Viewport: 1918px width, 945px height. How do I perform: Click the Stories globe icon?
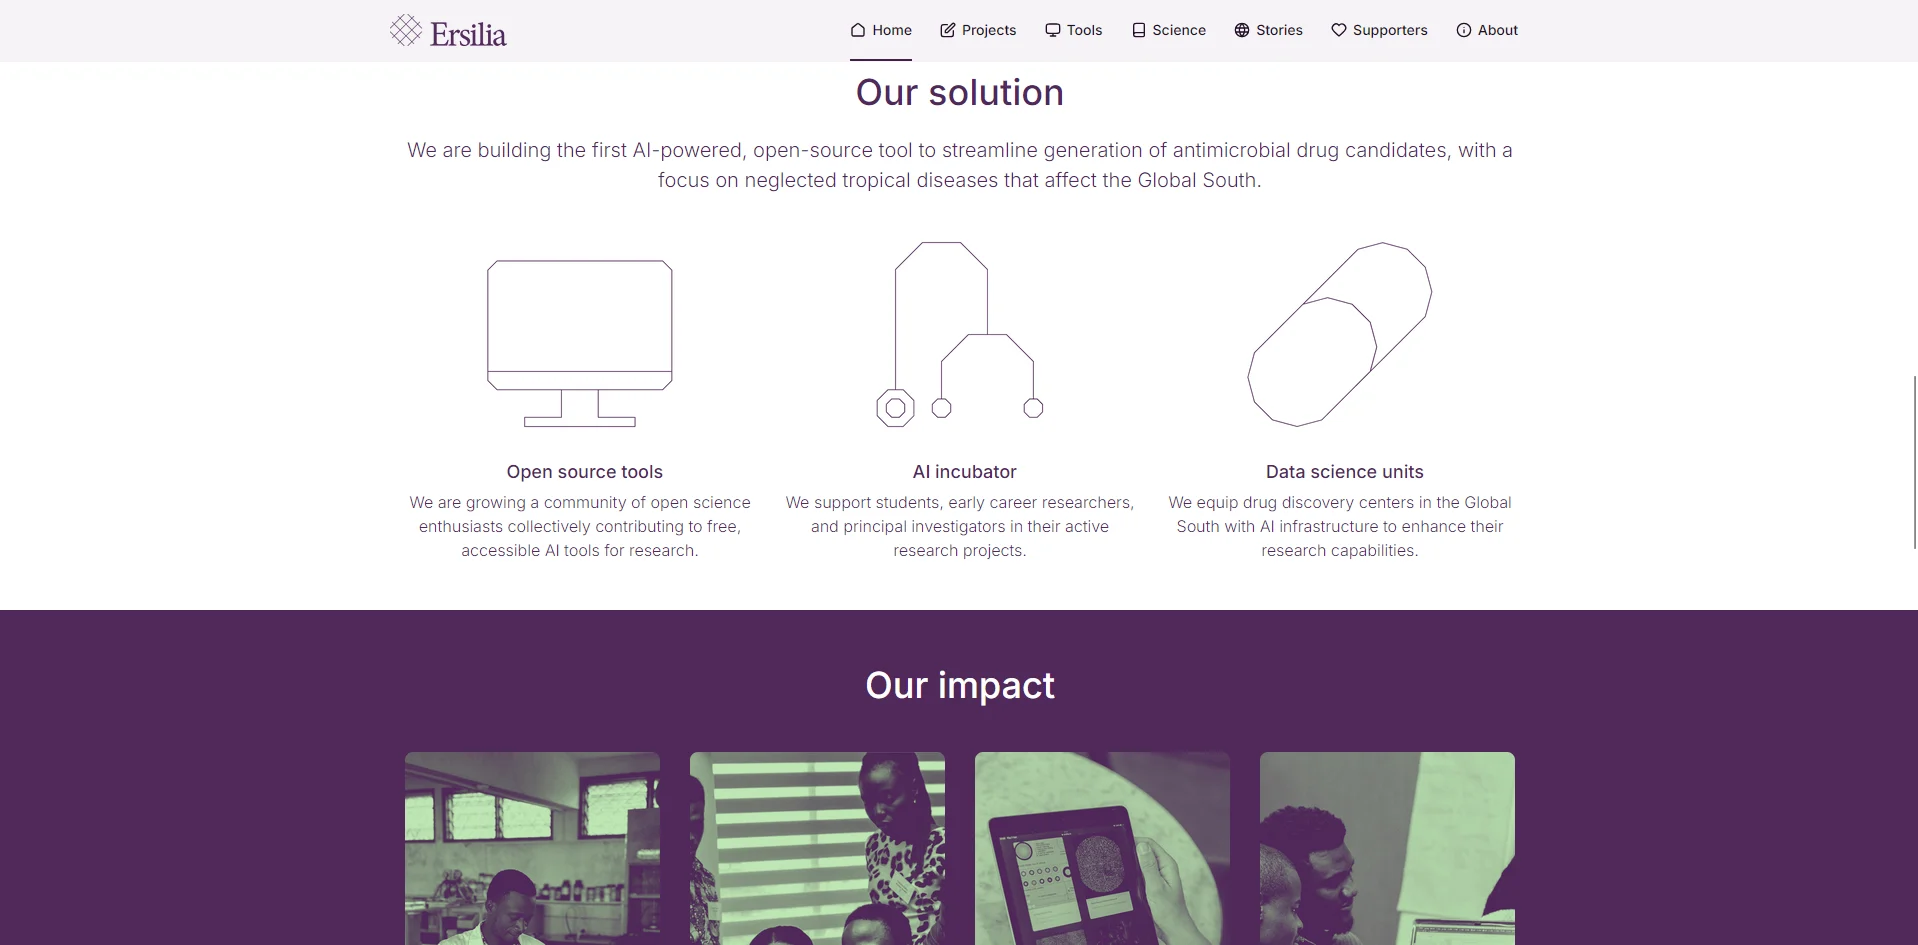1242,30
